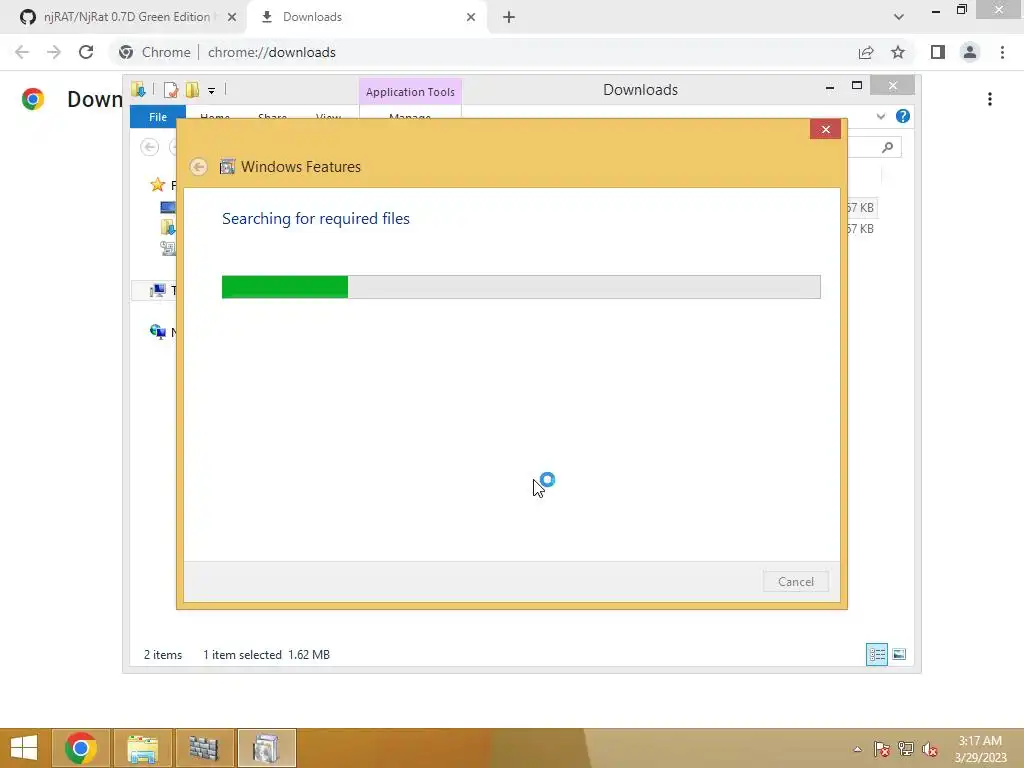Open a new Chrome tab

[x=509, y=17]
